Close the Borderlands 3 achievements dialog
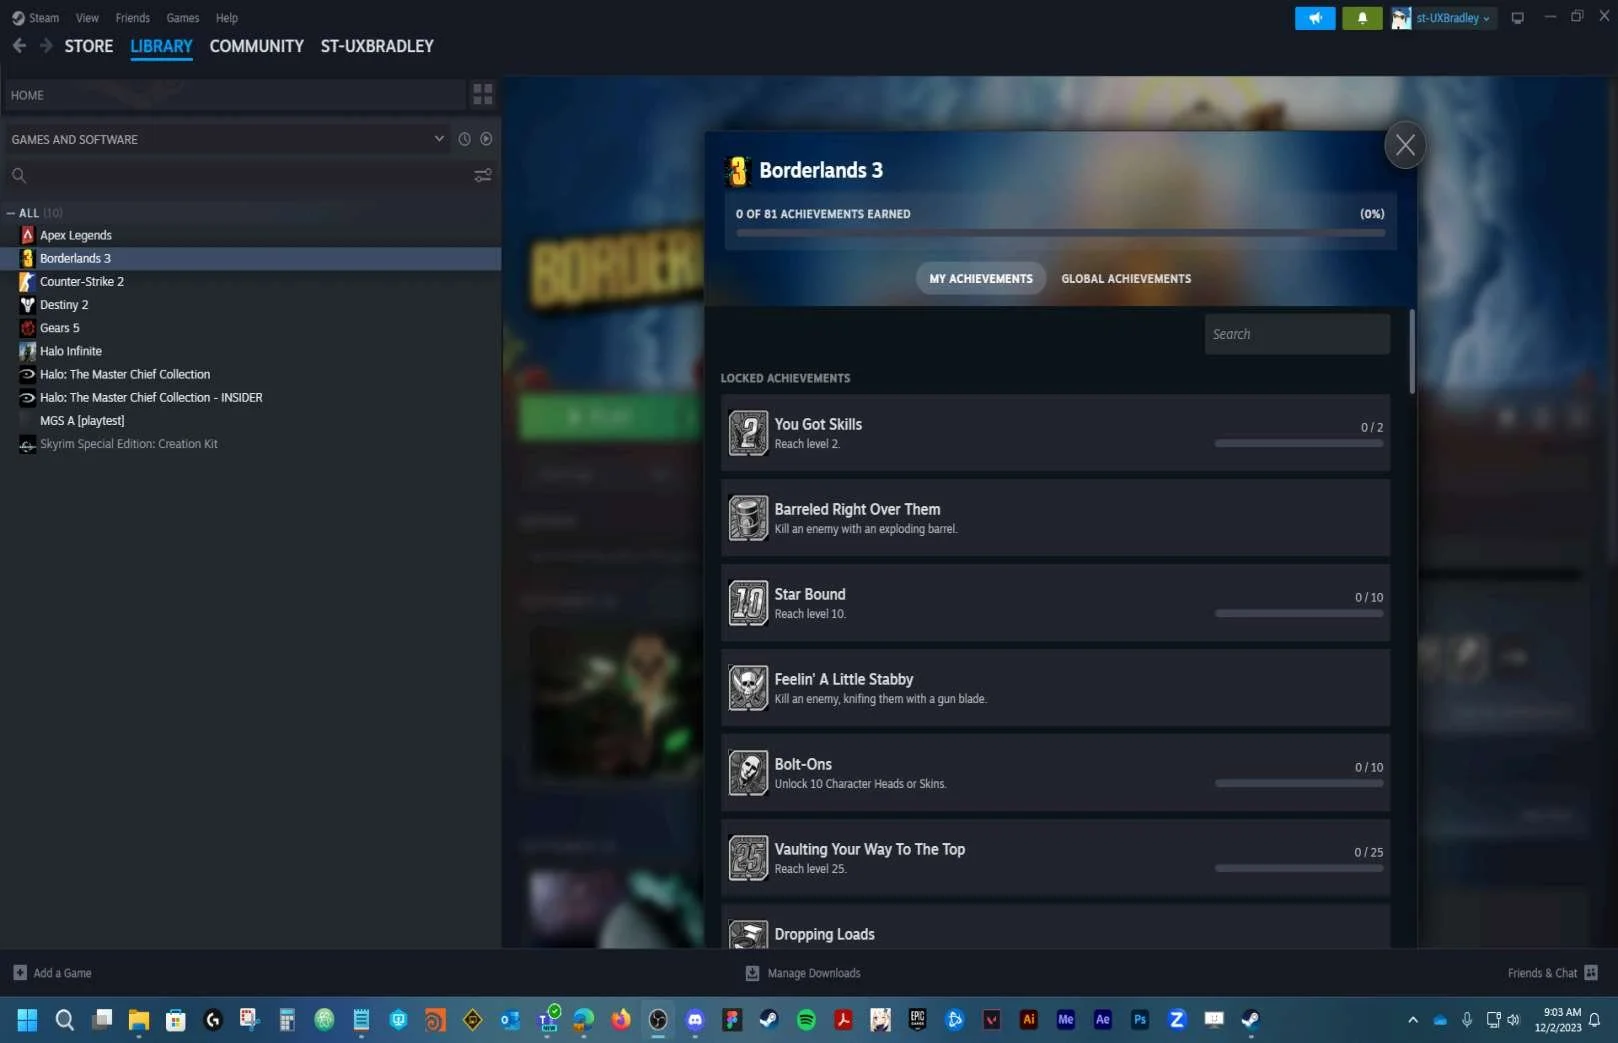 (x=1405, y=145)
